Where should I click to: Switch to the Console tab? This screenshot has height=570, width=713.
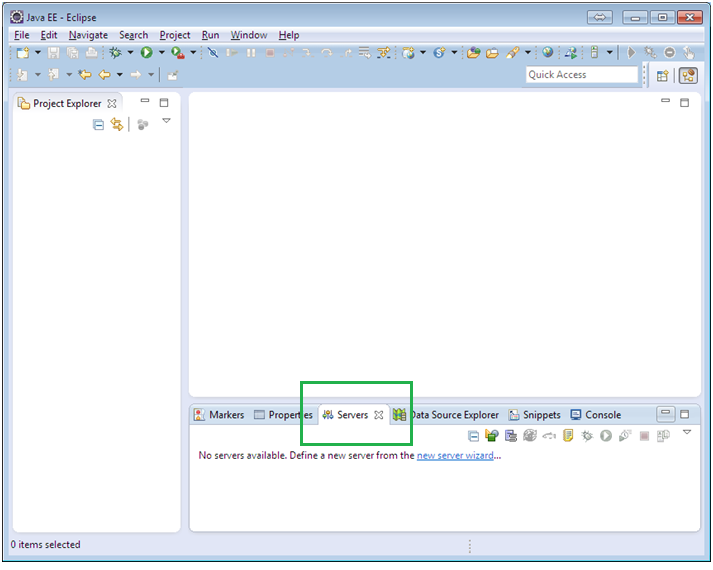pos(596,415)
